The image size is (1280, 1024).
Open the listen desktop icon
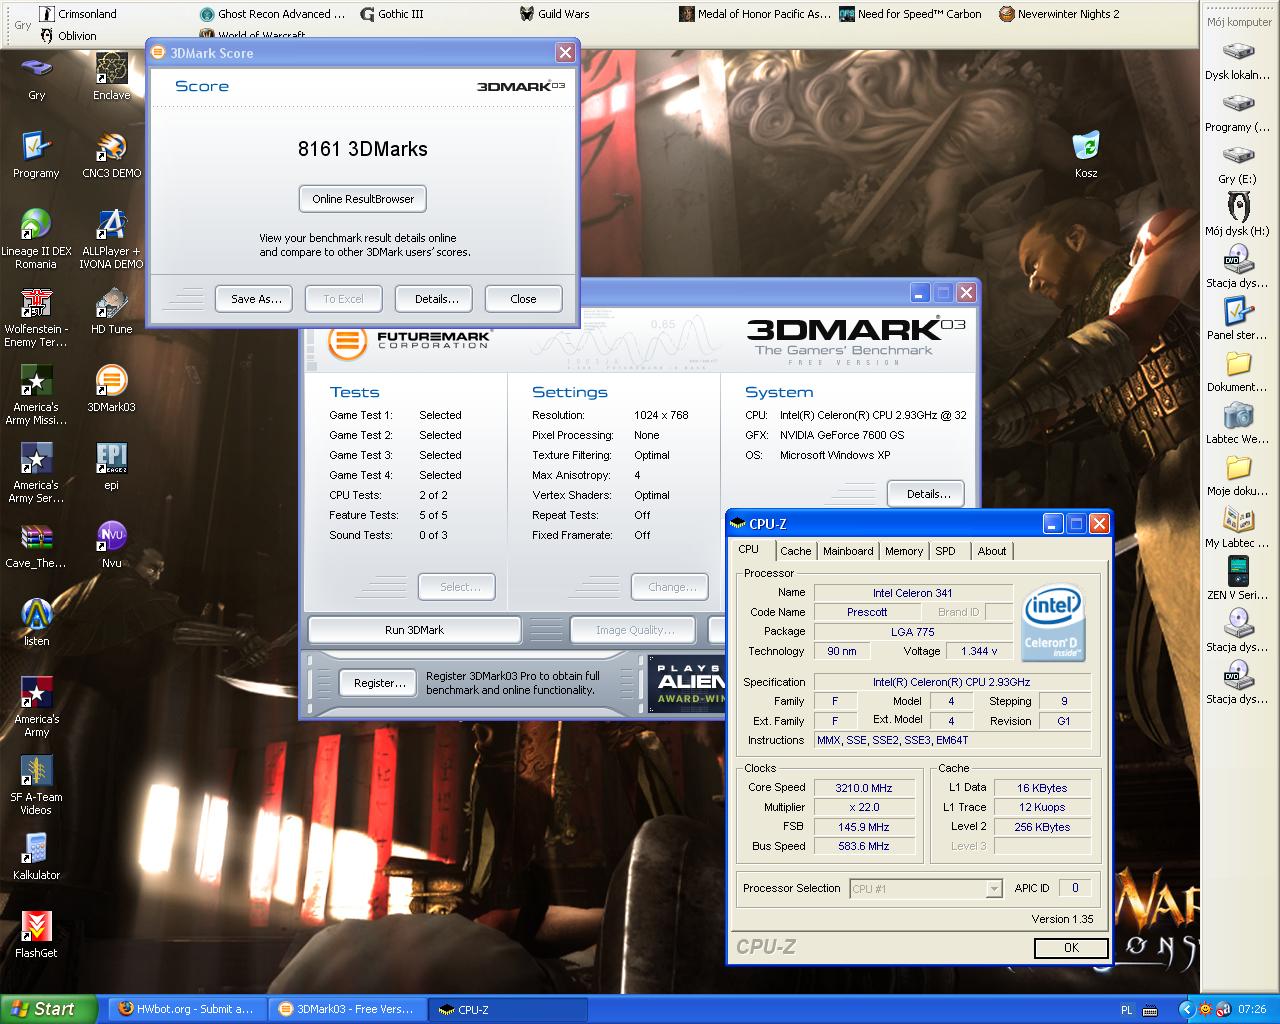(37, 622)
